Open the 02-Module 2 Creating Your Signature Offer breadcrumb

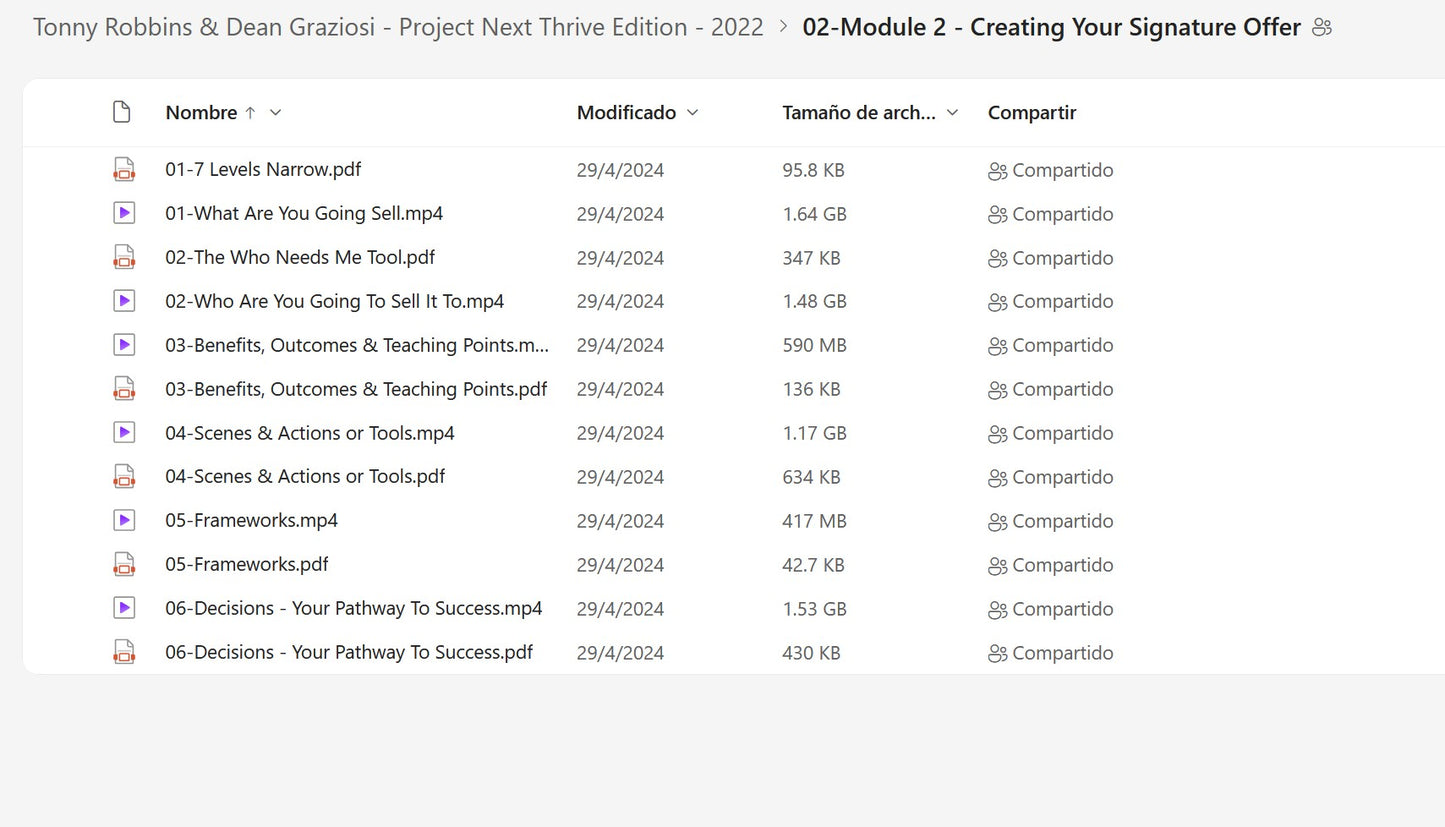(1051, 27)
